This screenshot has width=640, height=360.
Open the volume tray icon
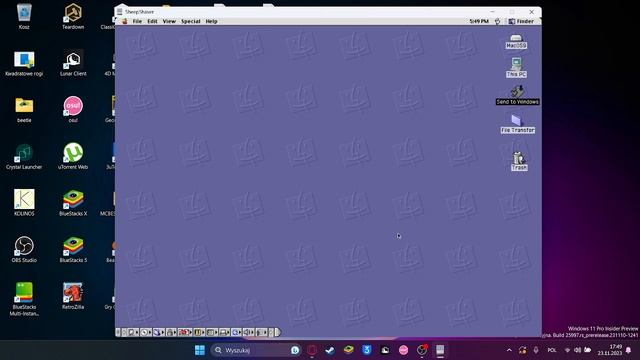coord(577,350)
